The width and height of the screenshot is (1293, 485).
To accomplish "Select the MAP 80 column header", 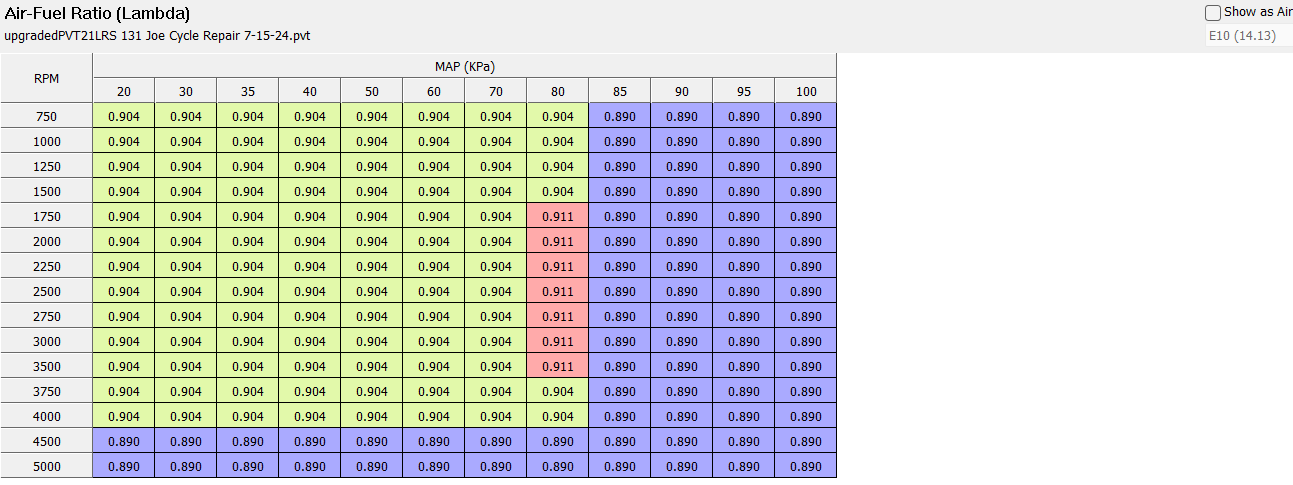I will pyautogui.click(x=558, y=91).
